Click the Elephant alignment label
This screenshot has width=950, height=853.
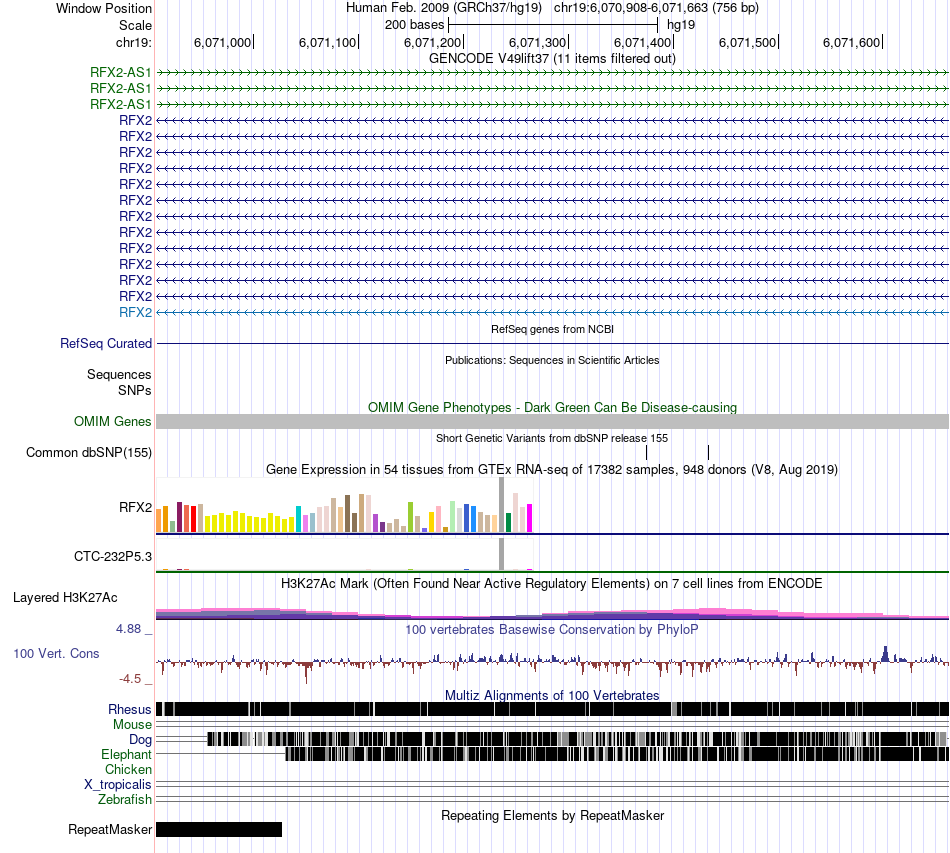point(126,754)
